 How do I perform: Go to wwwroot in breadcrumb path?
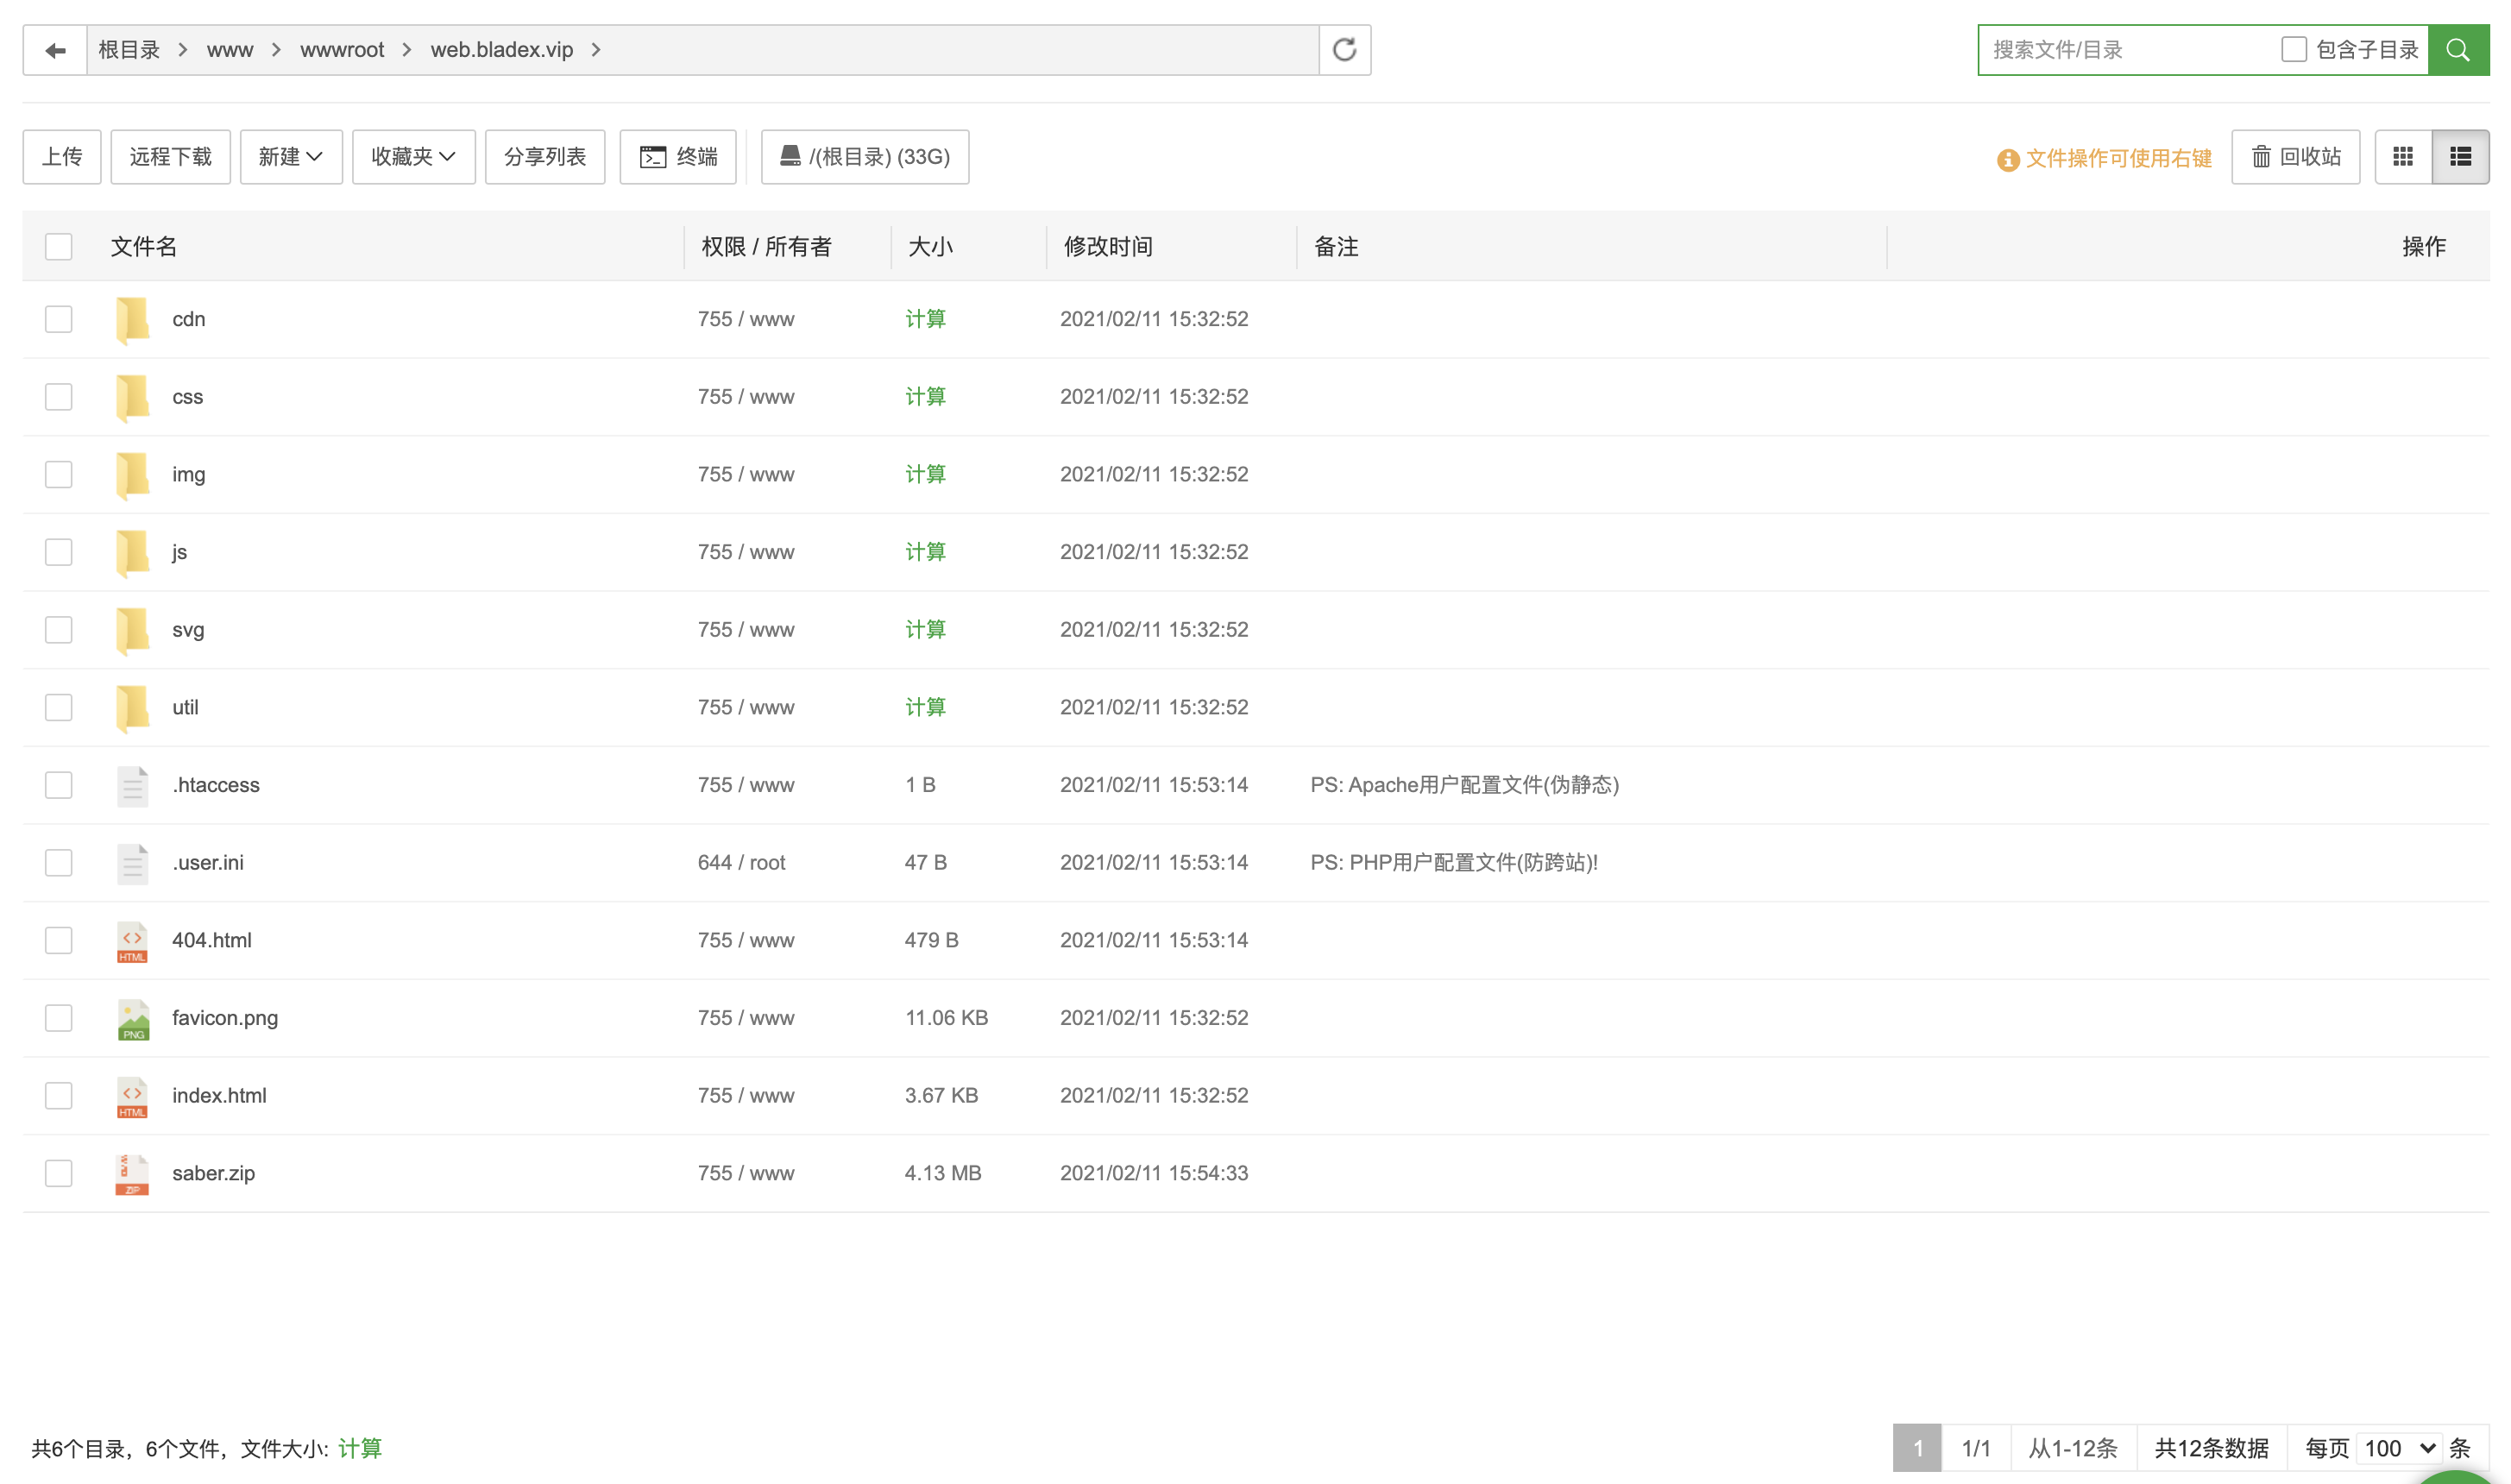(342, 50)
